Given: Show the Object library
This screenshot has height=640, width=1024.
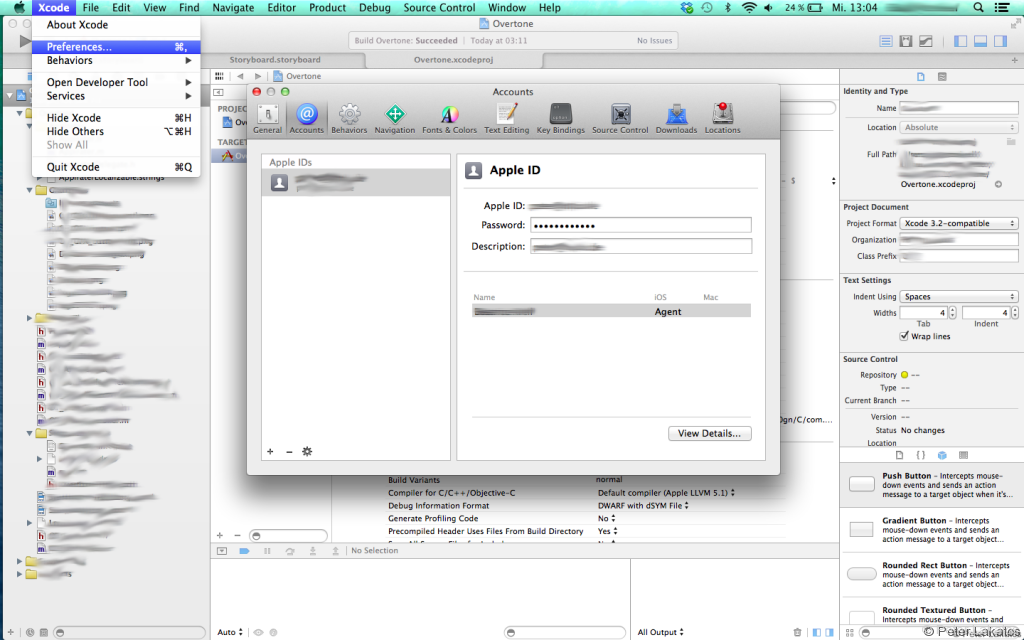Looking at the screenshot, I should point(942,455).
